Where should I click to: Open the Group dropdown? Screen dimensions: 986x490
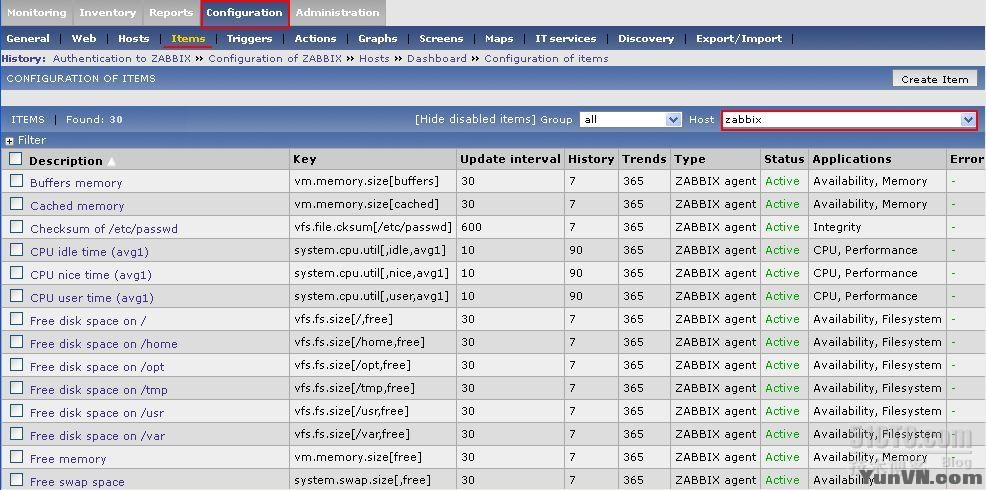point(630,119)
